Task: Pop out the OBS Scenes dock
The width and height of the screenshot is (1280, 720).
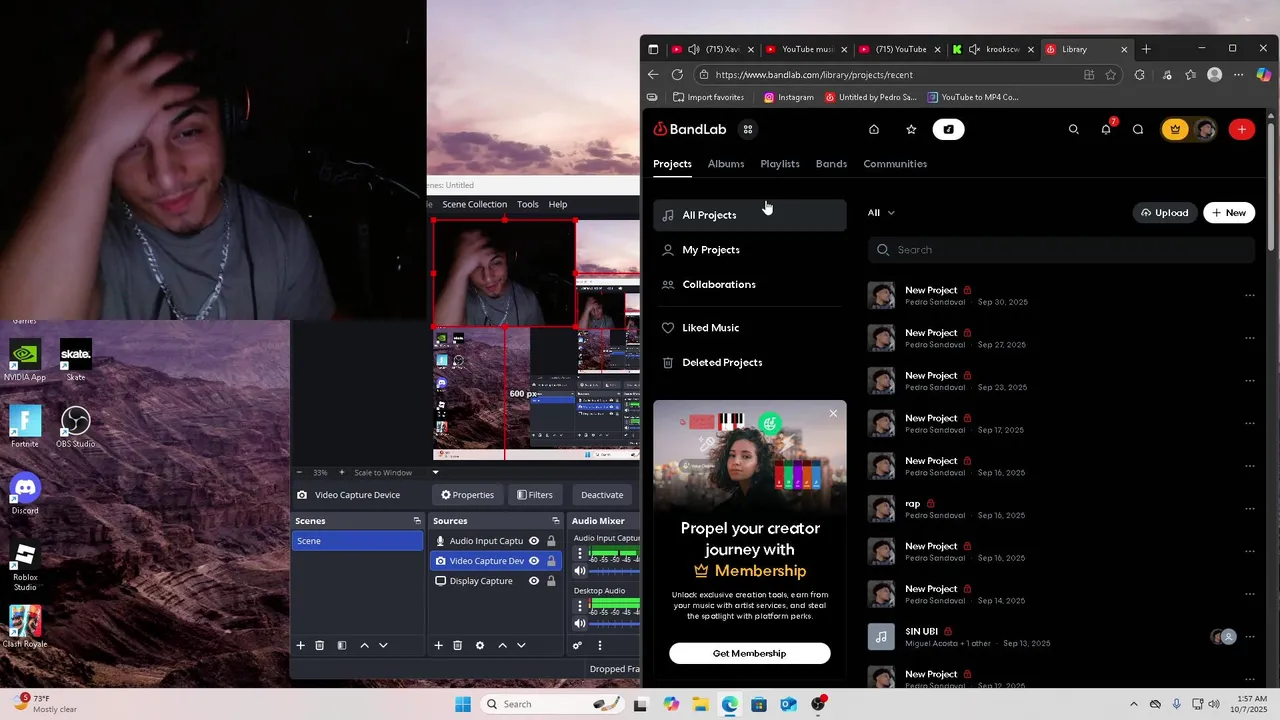Action: pos(417,521)
